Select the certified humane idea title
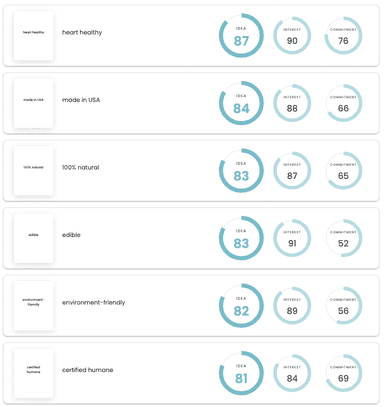This screenshot has height=407, width=384. pos(87,370)
